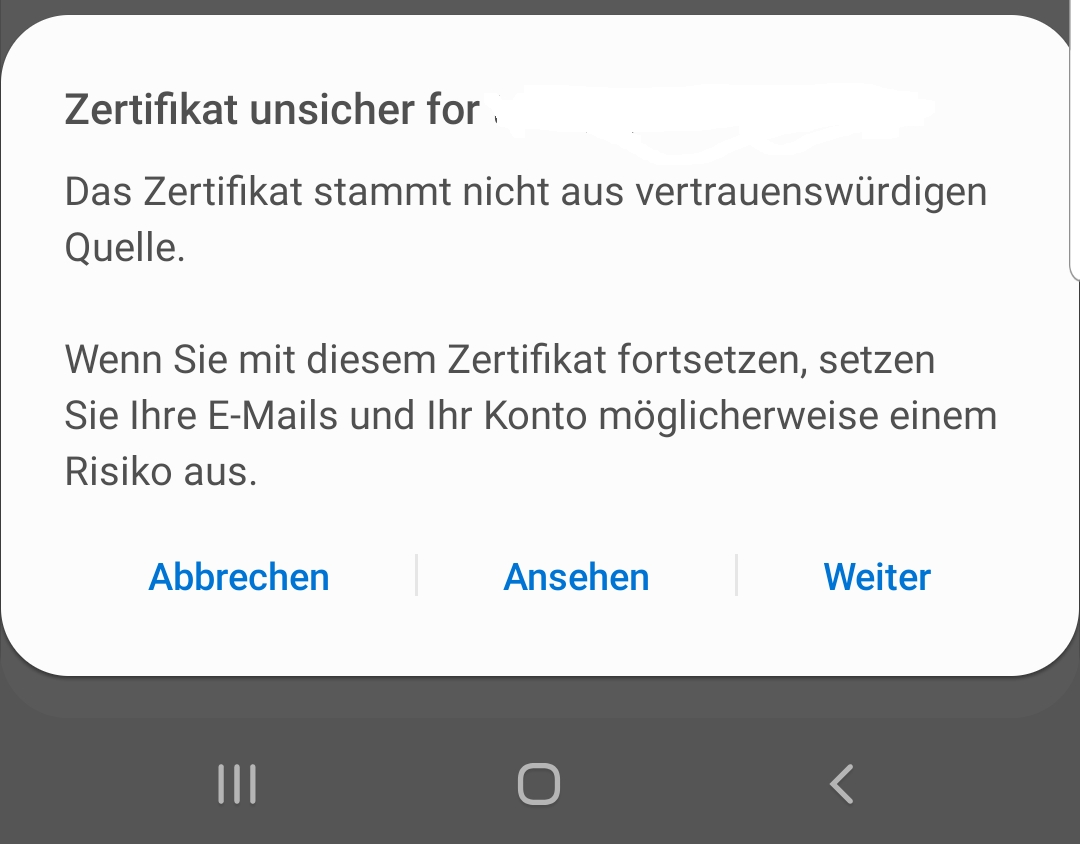Tap the Abbrechen button
The height and width of the screenshot is (844, 1080).
(x=238, y=577)
